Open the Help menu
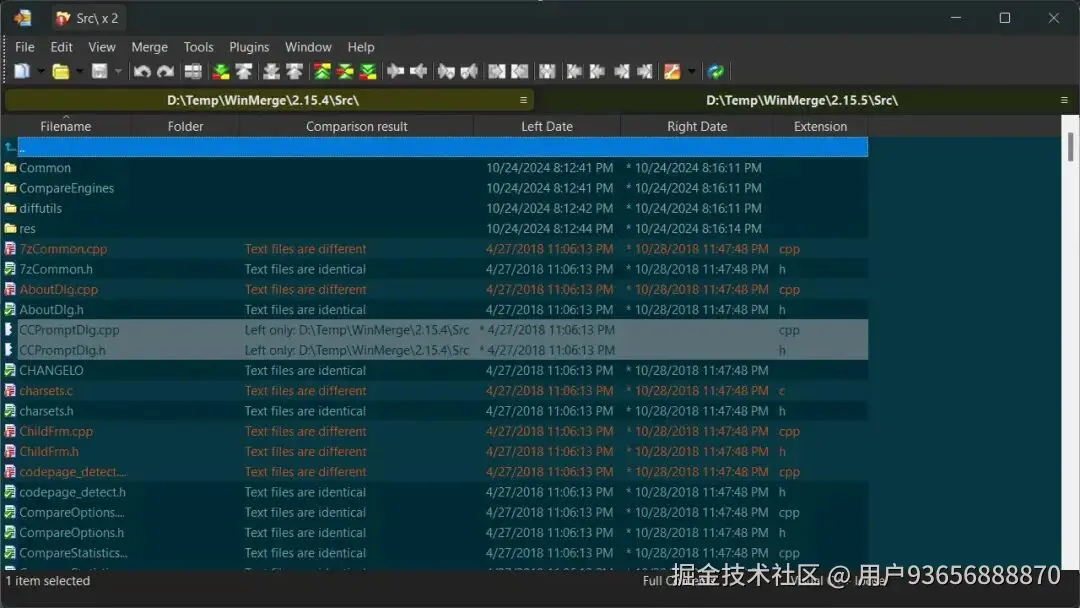Viewport: 1080px width, 608px height. 361,47
